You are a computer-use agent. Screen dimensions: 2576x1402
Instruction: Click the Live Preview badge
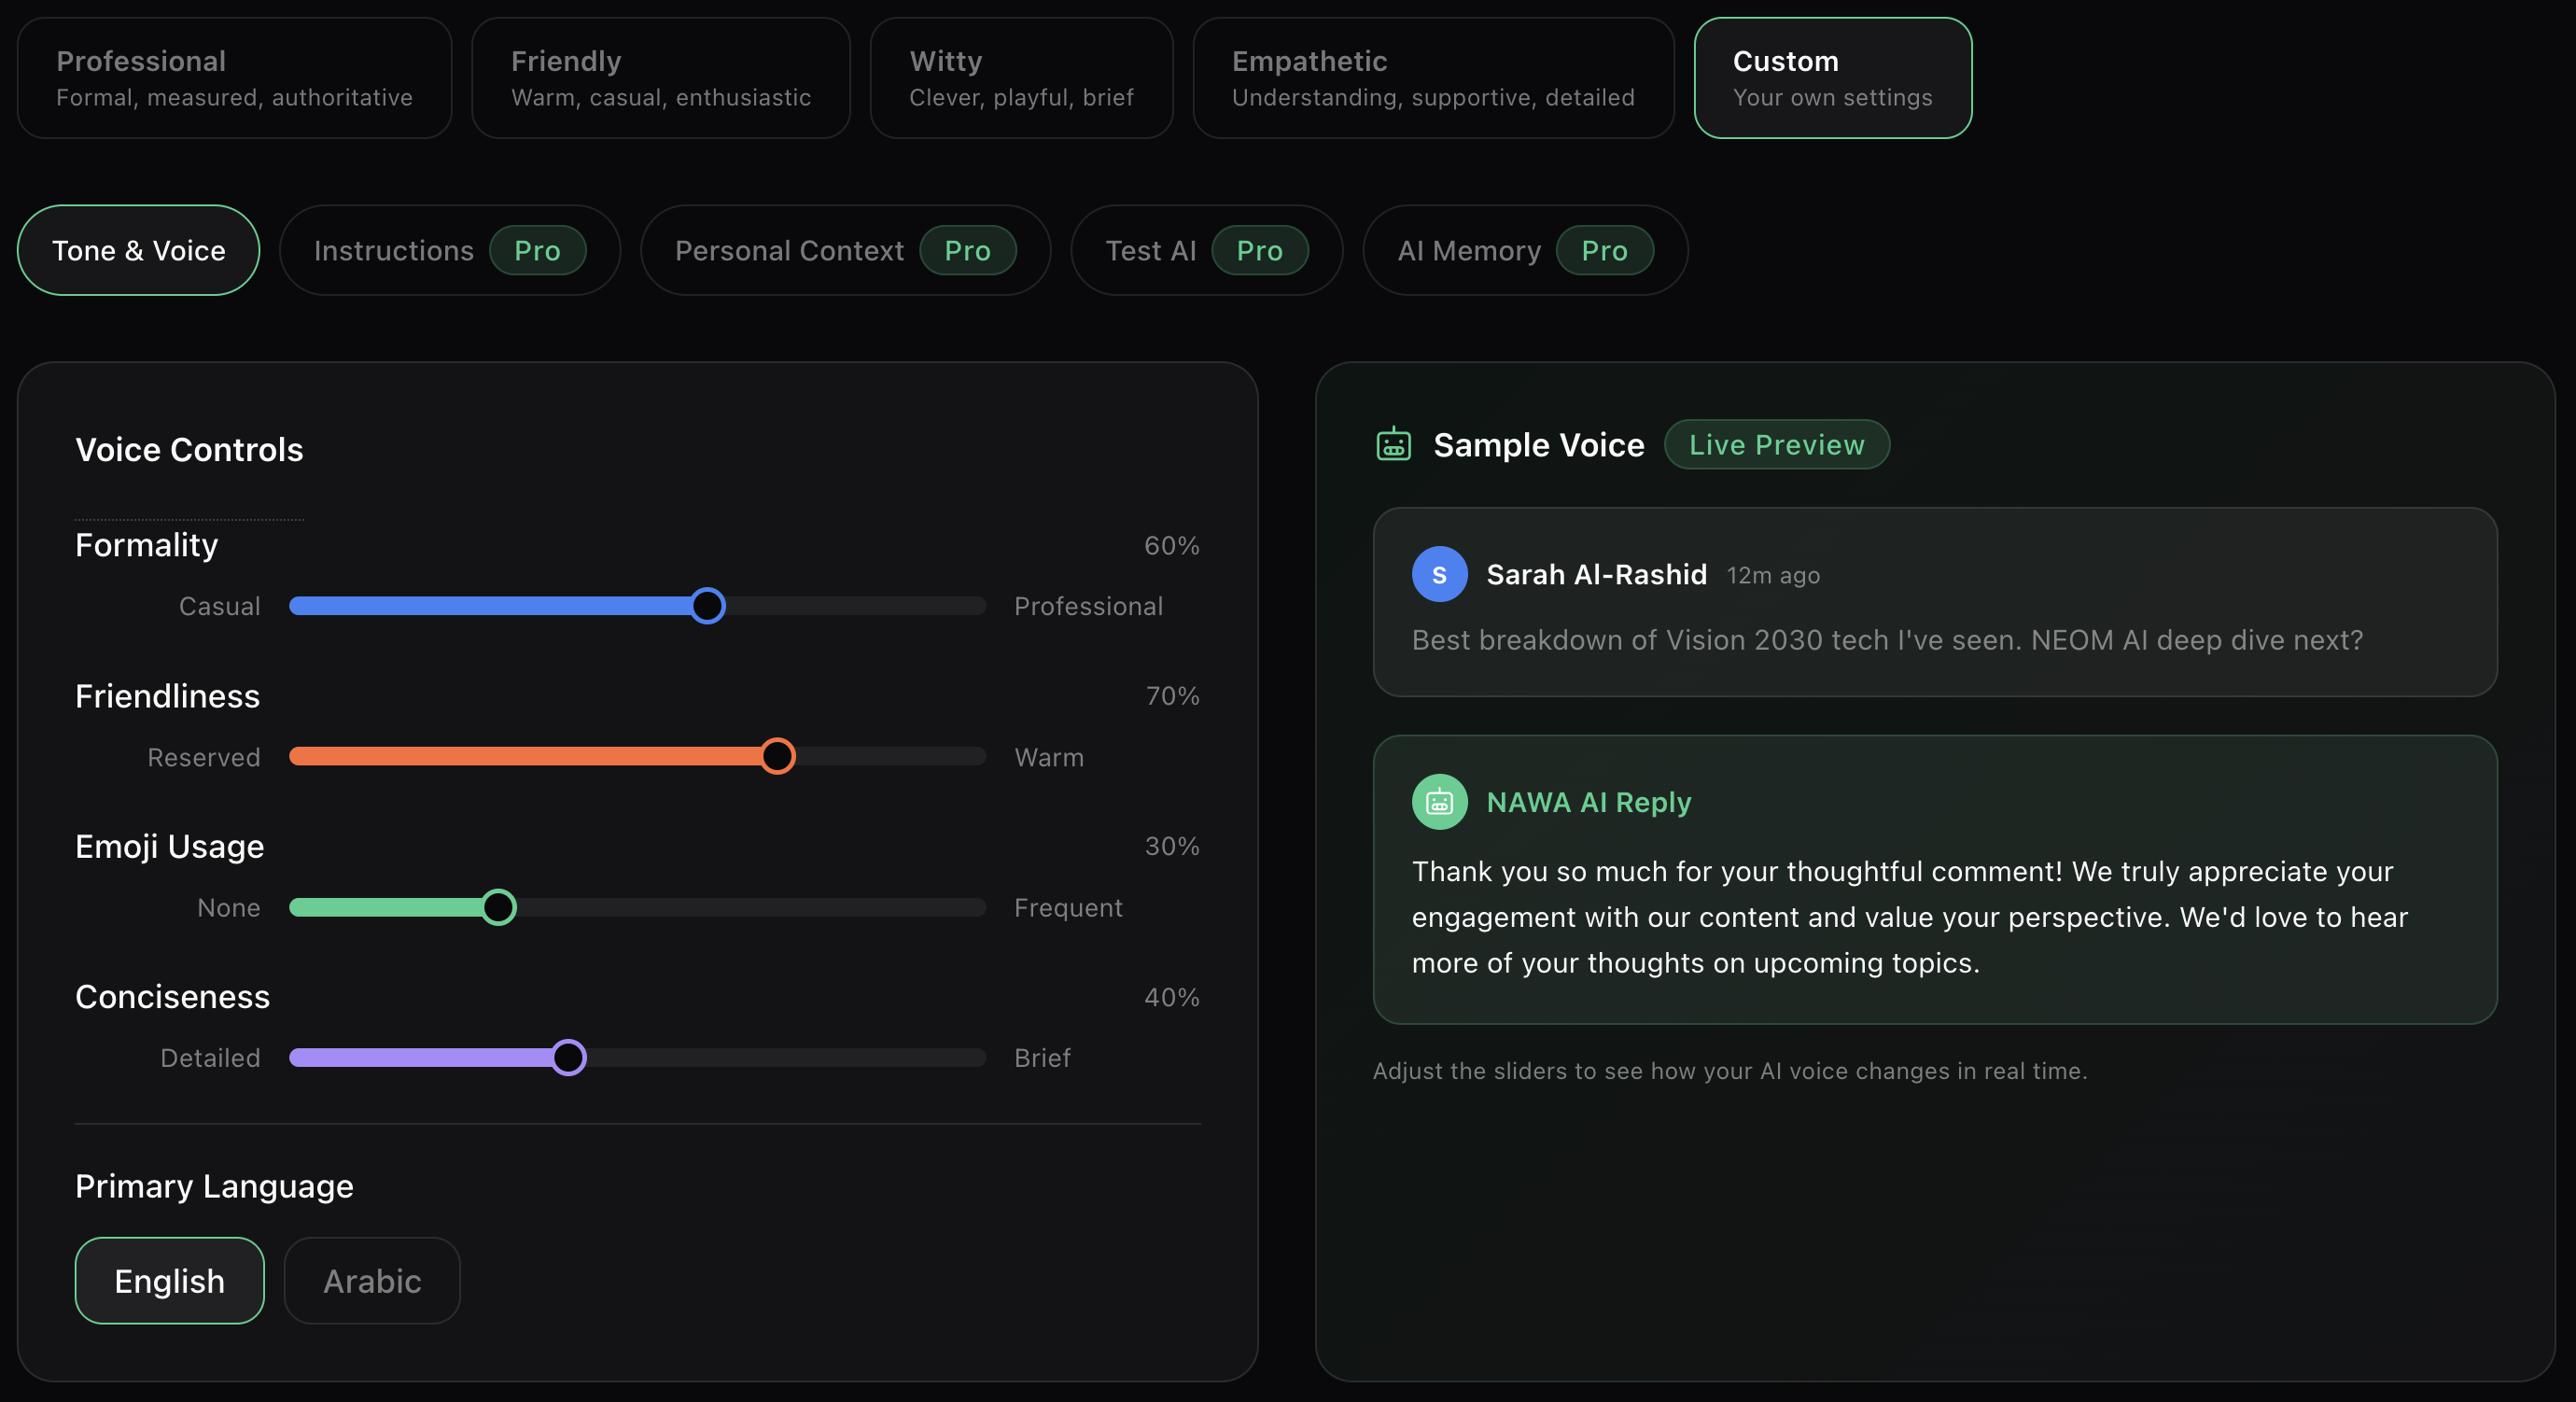(x=1777, y=444)
